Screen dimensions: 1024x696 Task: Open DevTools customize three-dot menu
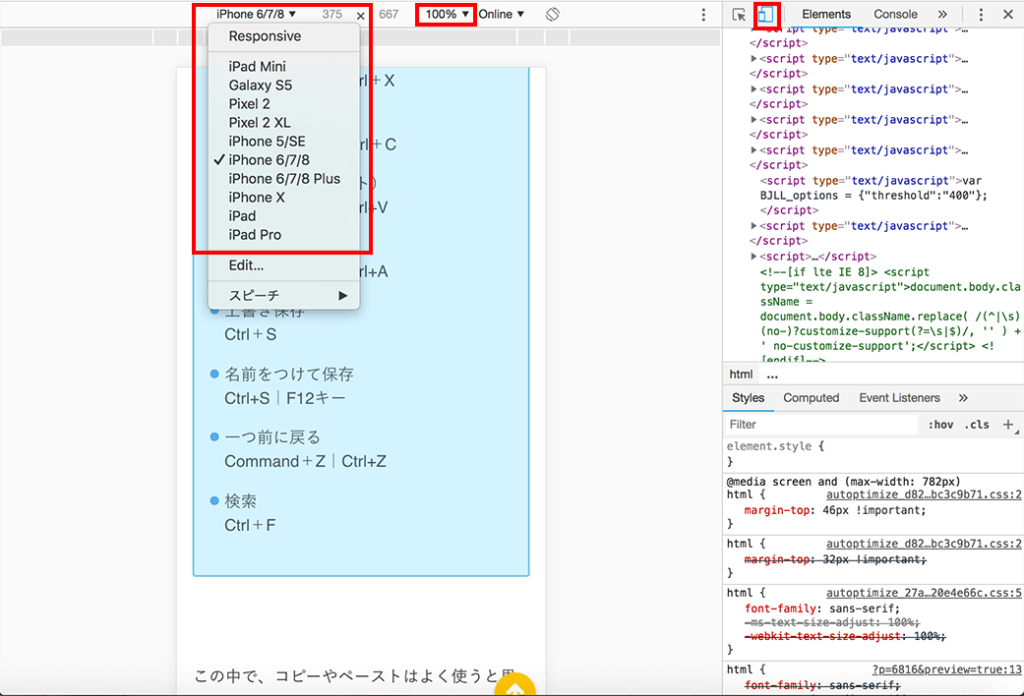tap(980, 14)
